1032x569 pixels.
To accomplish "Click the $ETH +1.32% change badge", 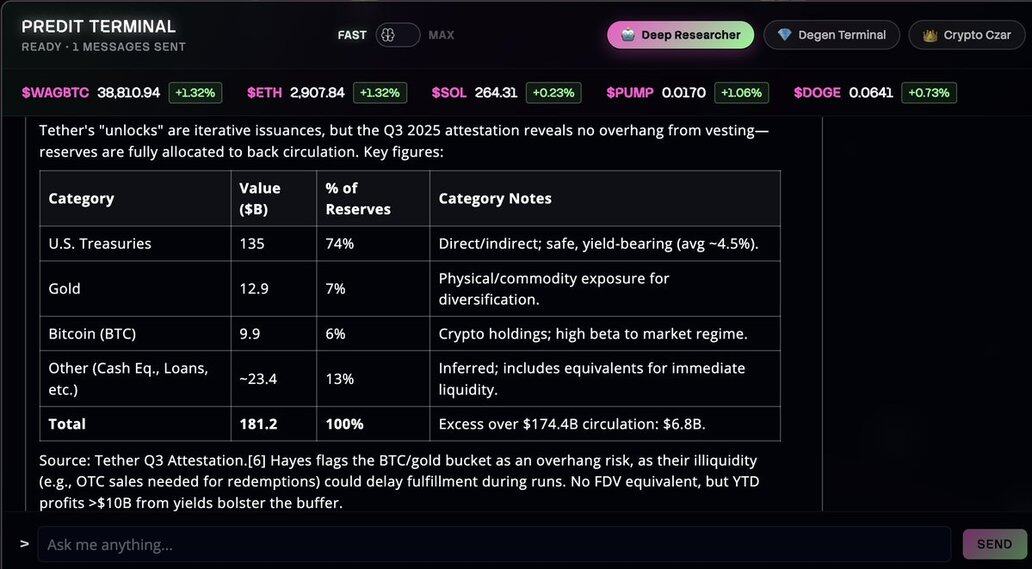I will pyautogui.click(x=379, y=93).
